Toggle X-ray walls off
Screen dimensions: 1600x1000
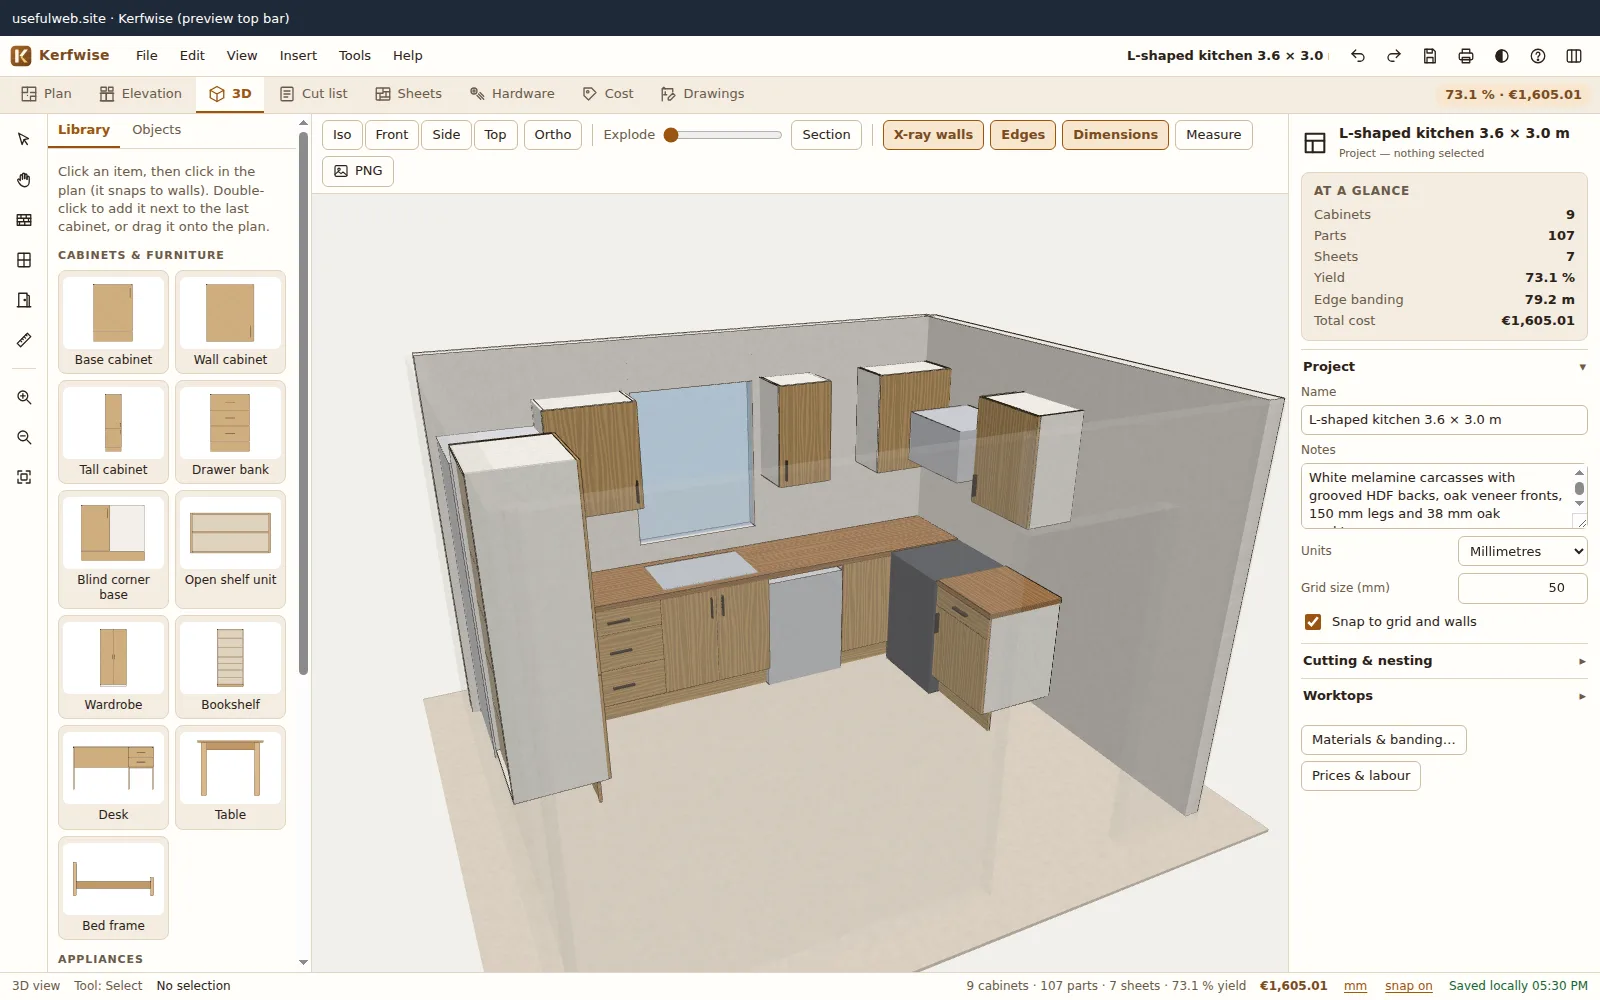933,135
